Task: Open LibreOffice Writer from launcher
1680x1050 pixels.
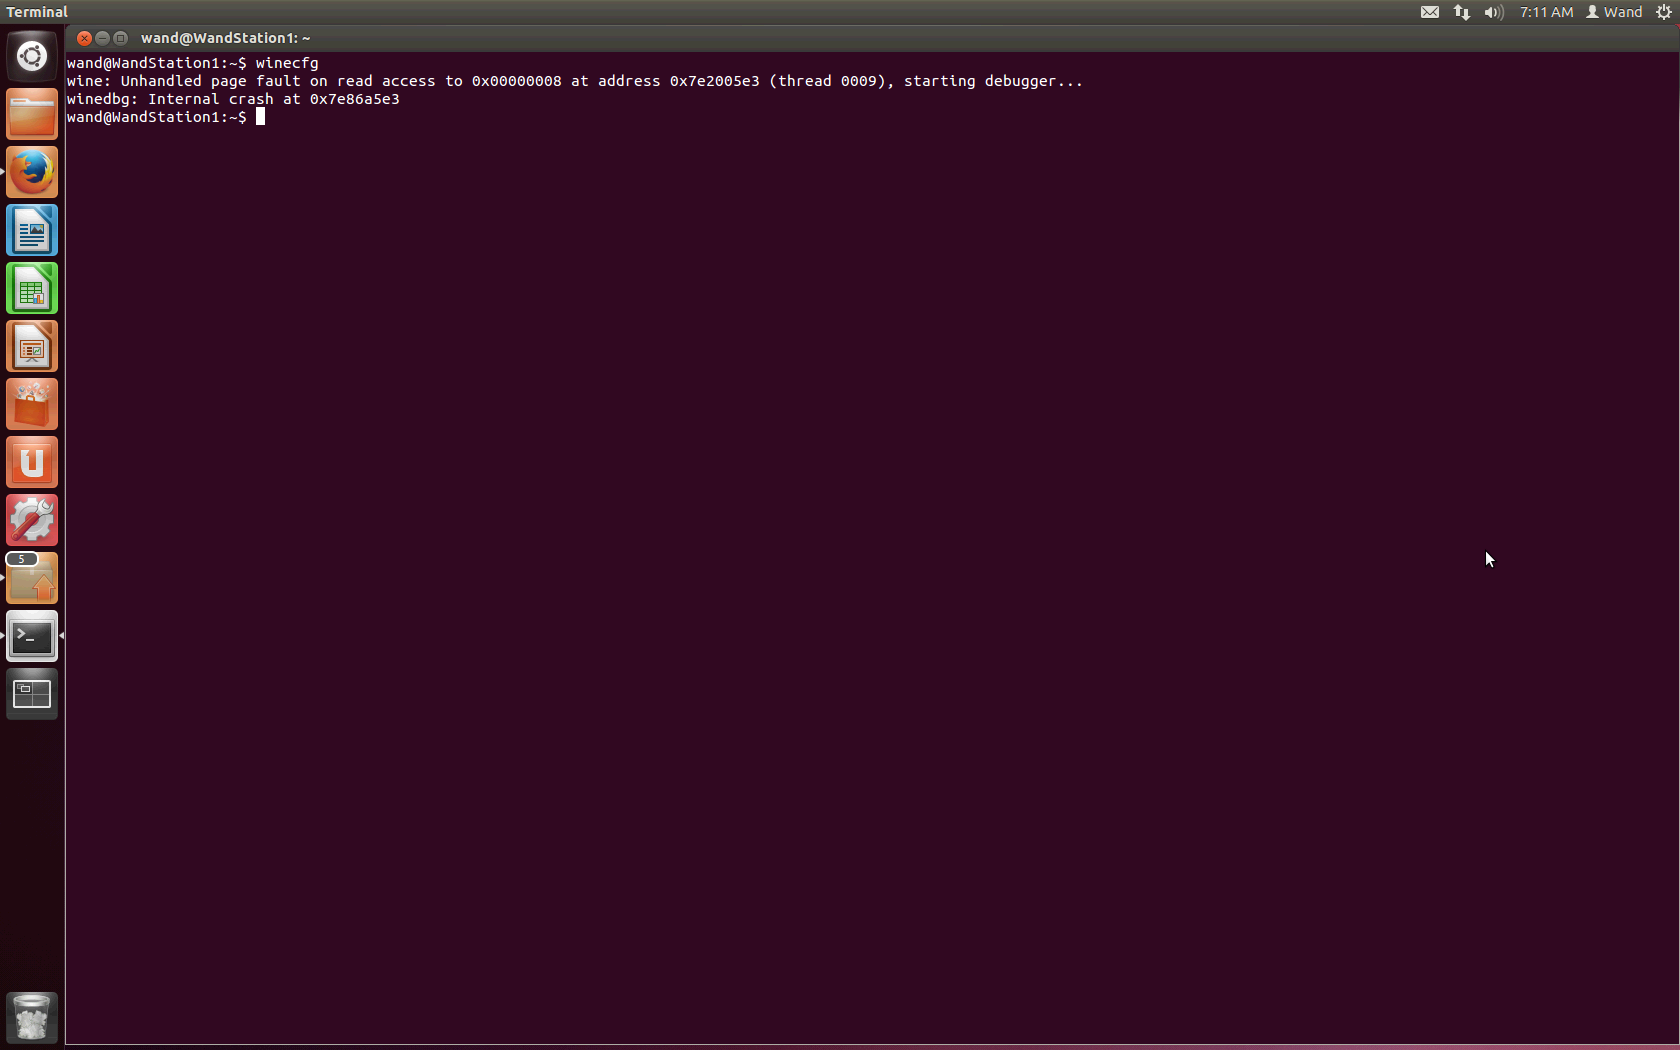Action: pos(32,230)
